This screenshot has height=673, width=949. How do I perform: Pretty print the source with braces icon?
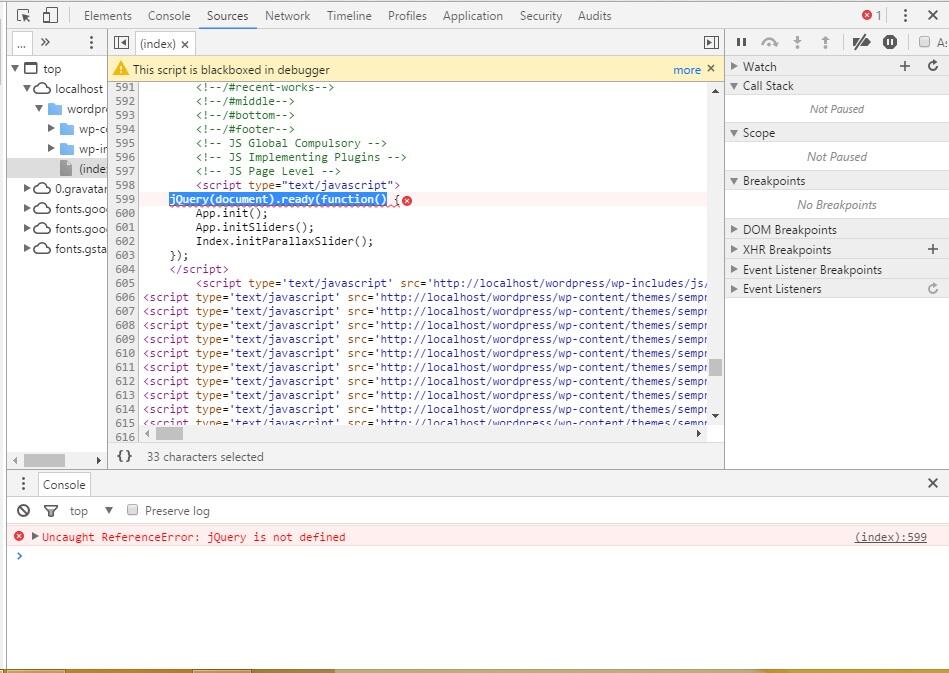[124, 456]
